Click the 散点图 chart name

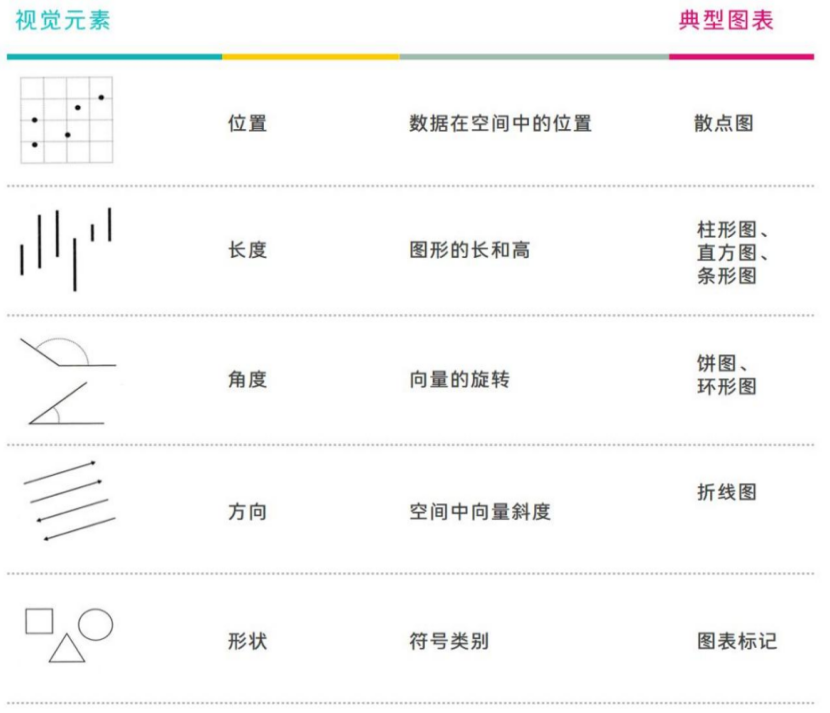tap(724, 124)
